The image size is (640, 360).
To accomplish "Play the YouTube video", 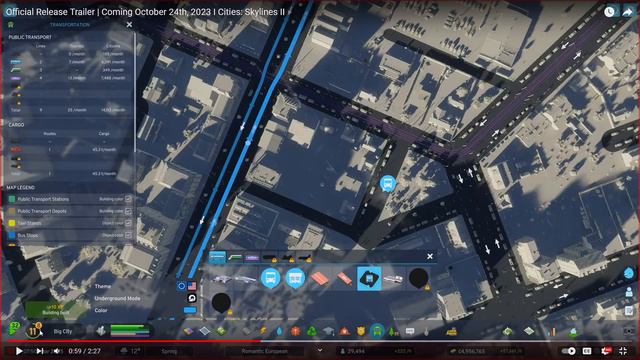I will click(x=18, y=351).
